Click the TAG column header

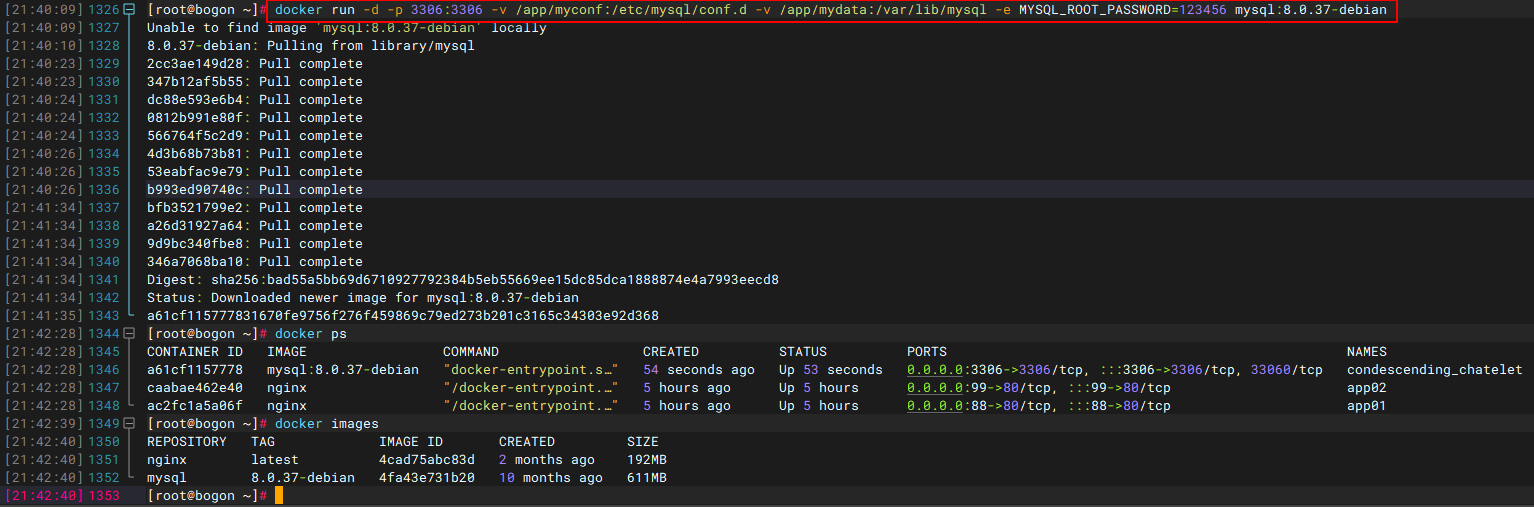263,442
